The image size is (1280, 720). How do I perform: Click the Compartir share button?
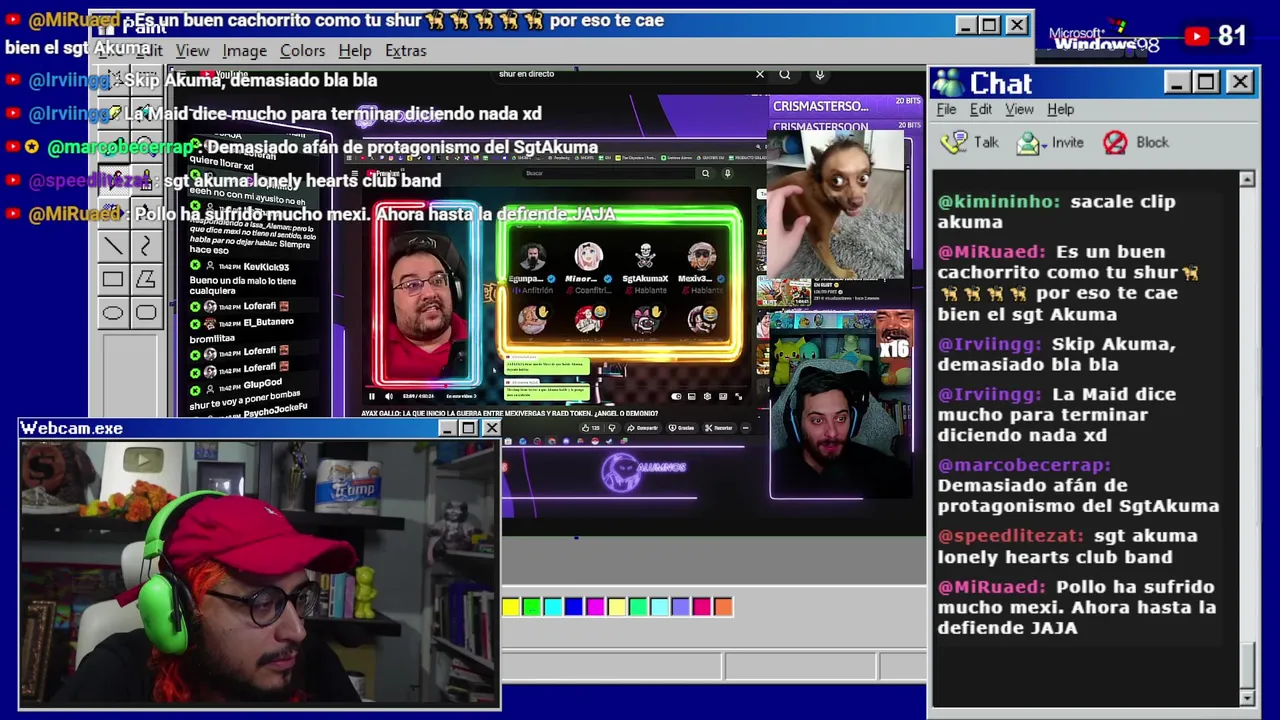click(x=645, y=428)
